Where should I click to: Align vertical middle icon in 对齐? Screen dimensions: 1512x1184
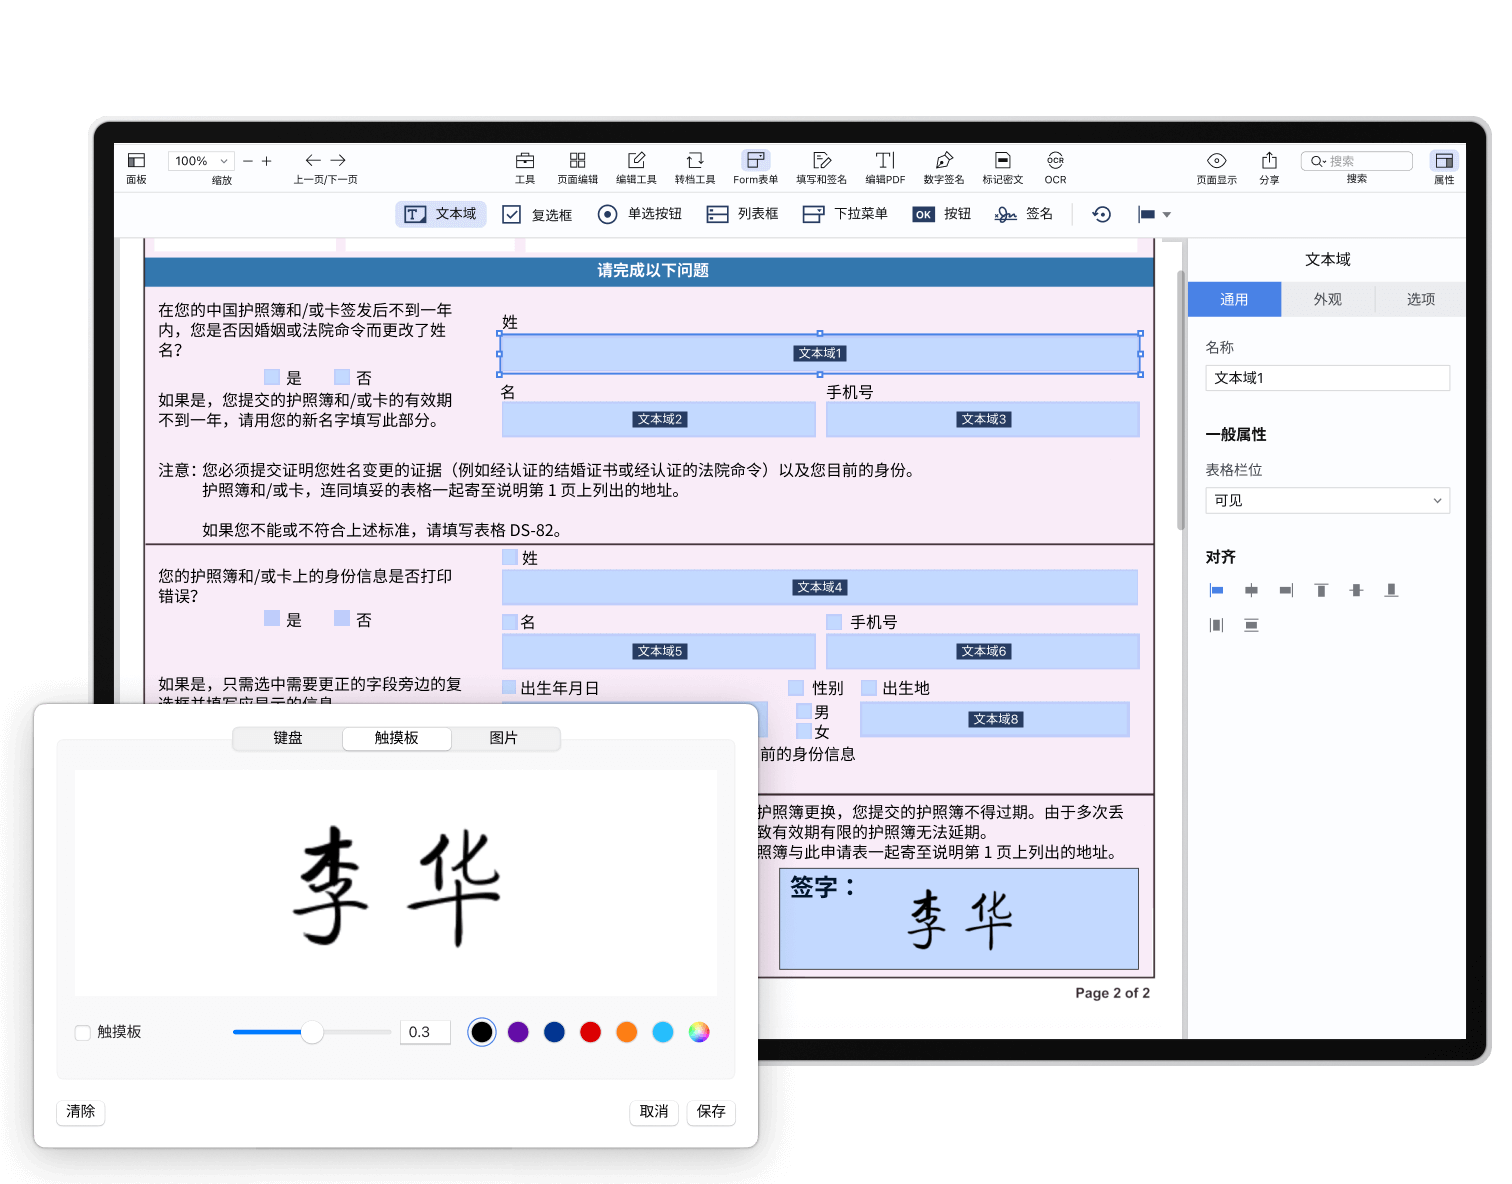pos(1356,590)
